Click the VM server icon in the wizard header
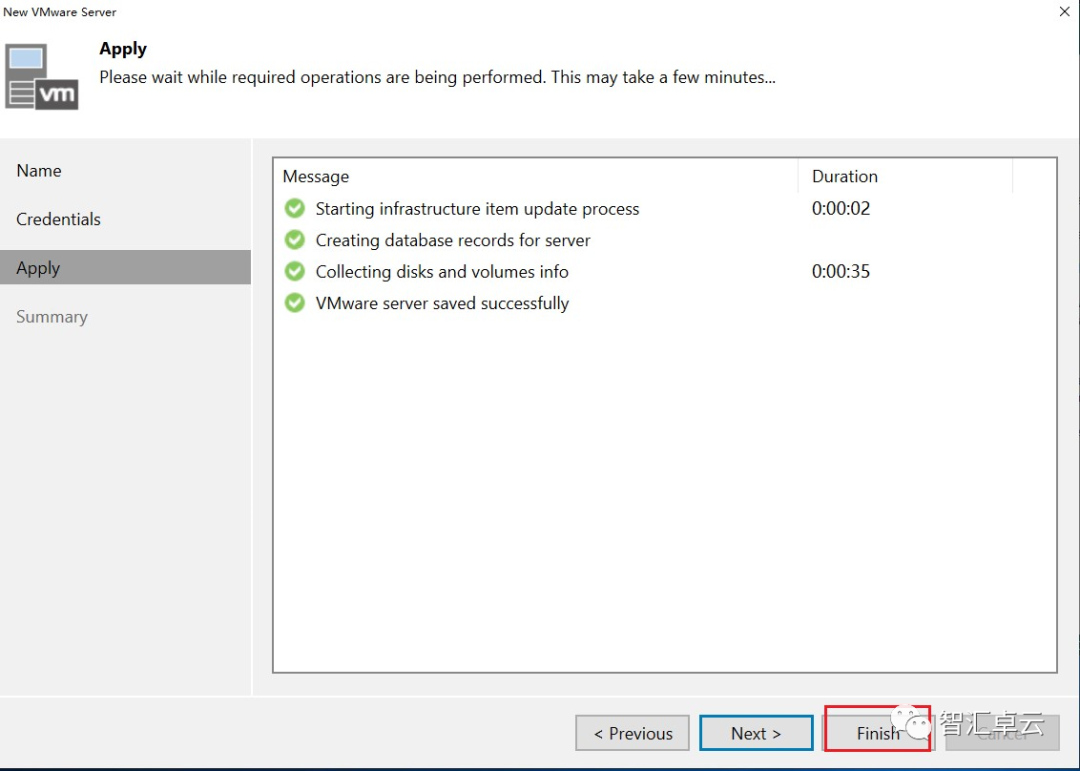1080x771 pixels. coord(41,76)
